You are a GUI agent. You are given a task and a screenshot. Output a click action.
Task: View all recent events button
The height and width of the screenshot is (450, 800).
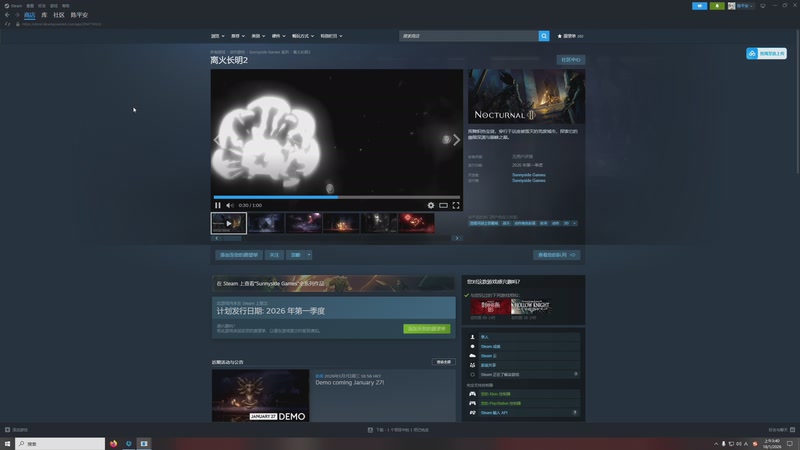443,362
